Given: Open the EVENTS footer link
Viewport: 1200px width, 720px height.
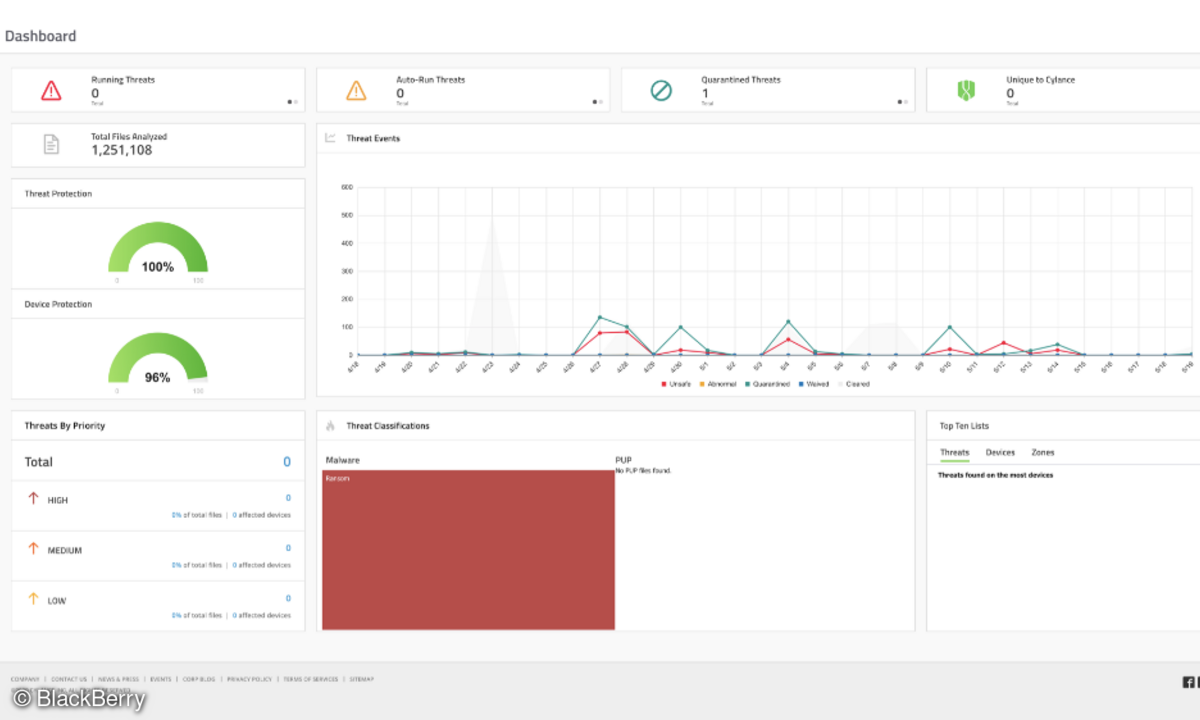Looking at the screenshot, I should (161, 679).
